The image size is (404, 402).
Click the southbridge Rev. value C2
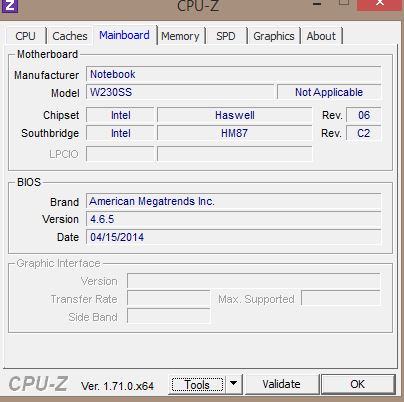tap(364, 133)
